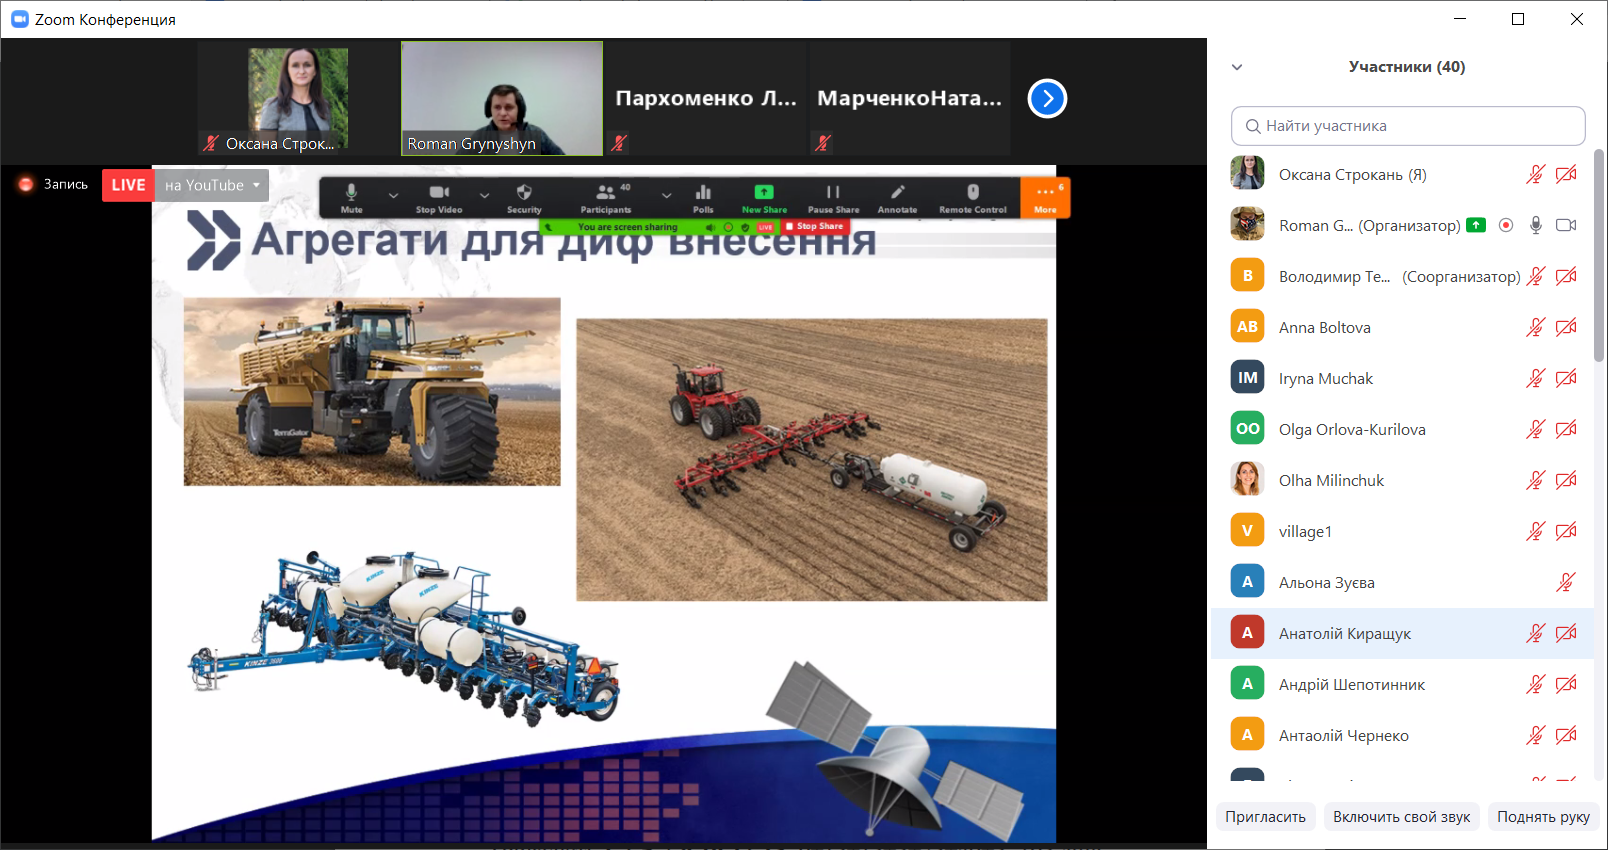Click Iryna Muchak's camera-off icon
Screen dimensions: 1608x854
[x=1566, y=378]
